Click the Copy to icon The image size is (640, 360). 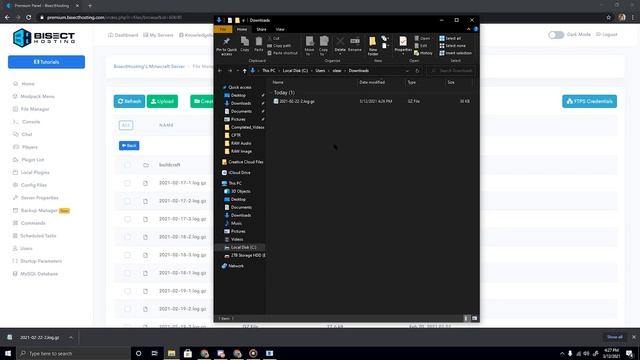[324, 45]
